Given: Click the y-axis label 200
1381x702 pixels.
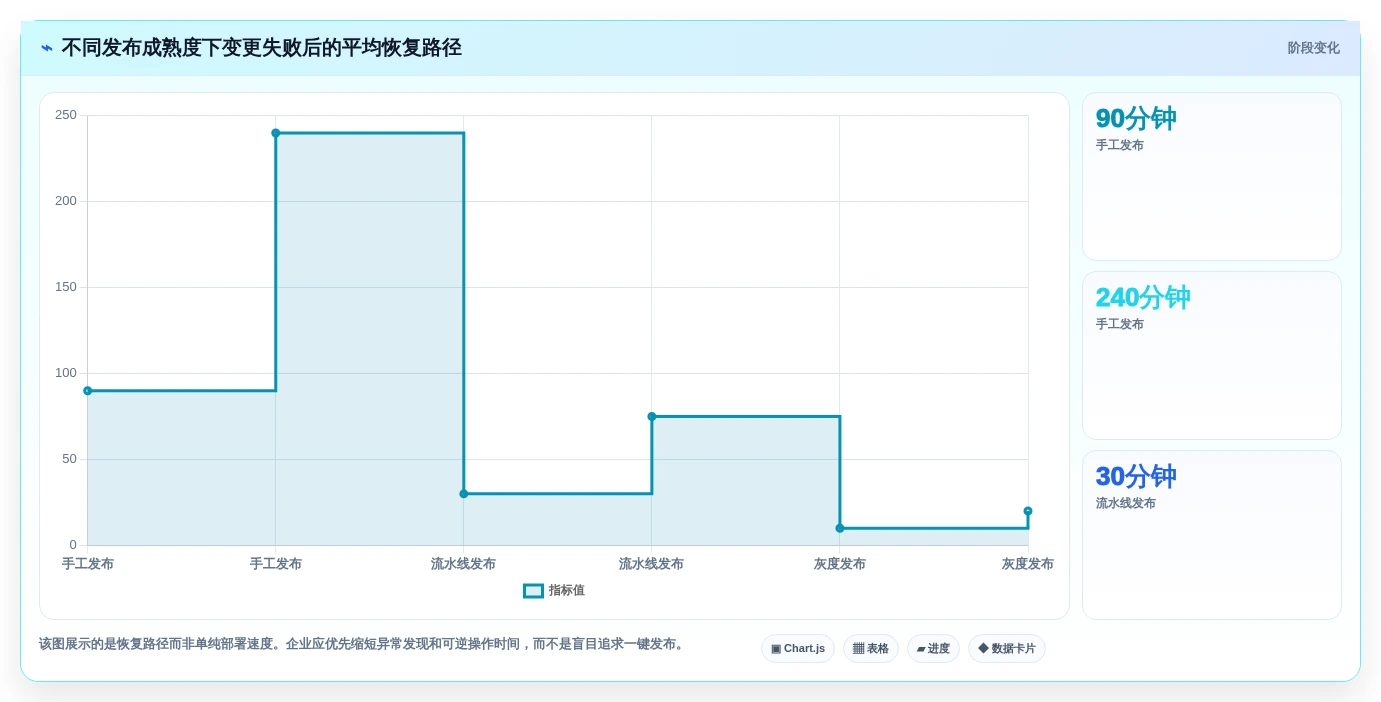Looking at the screenshot, I should (66, 201).
